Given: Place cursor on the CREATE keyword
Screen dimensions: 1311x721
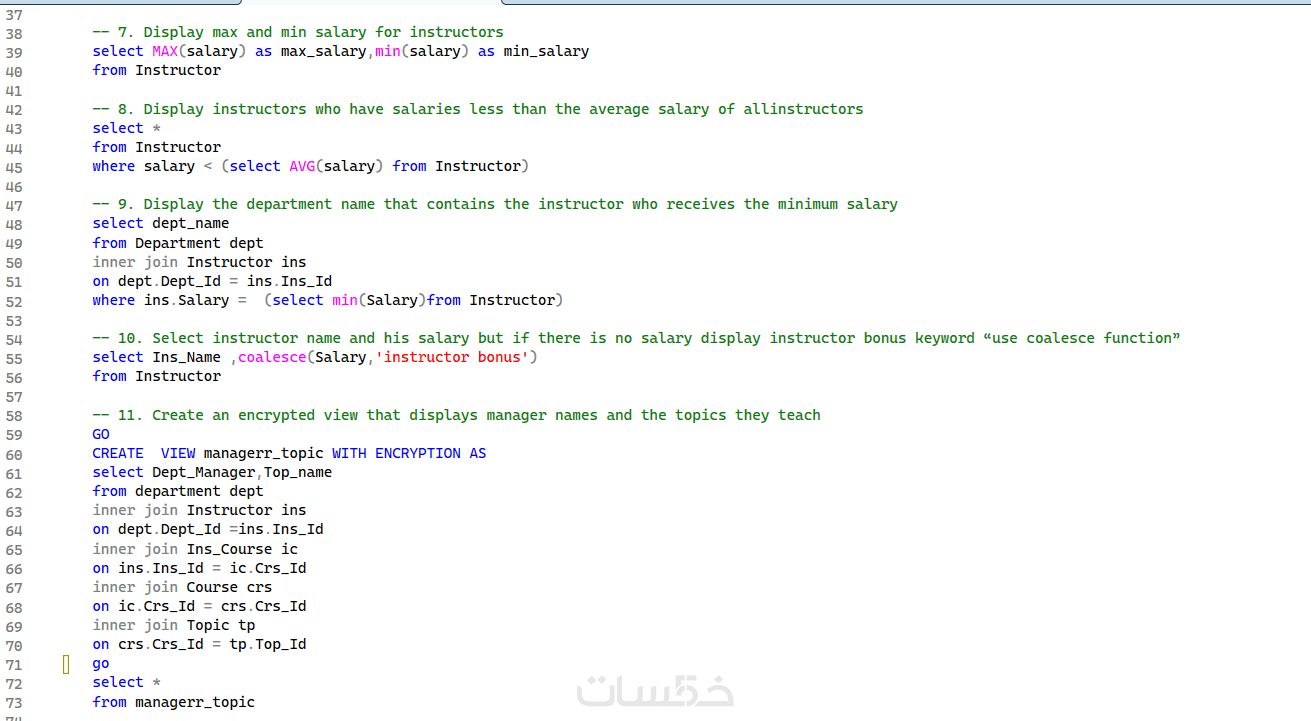Looking at the screenshot, I should 118,453.
